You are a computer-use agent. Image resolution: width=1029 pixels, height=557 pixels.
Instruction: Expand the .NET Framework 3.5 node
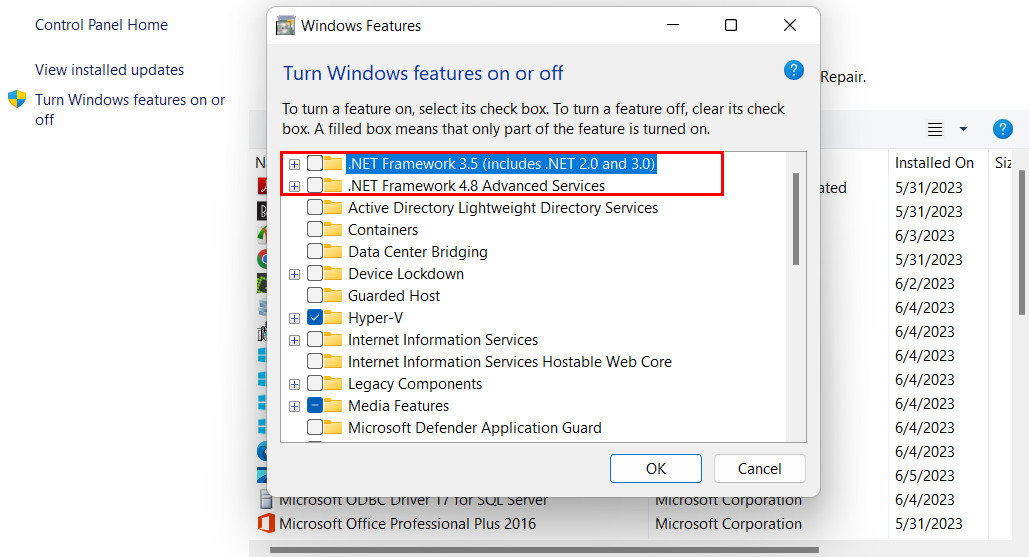coord(295,164)
